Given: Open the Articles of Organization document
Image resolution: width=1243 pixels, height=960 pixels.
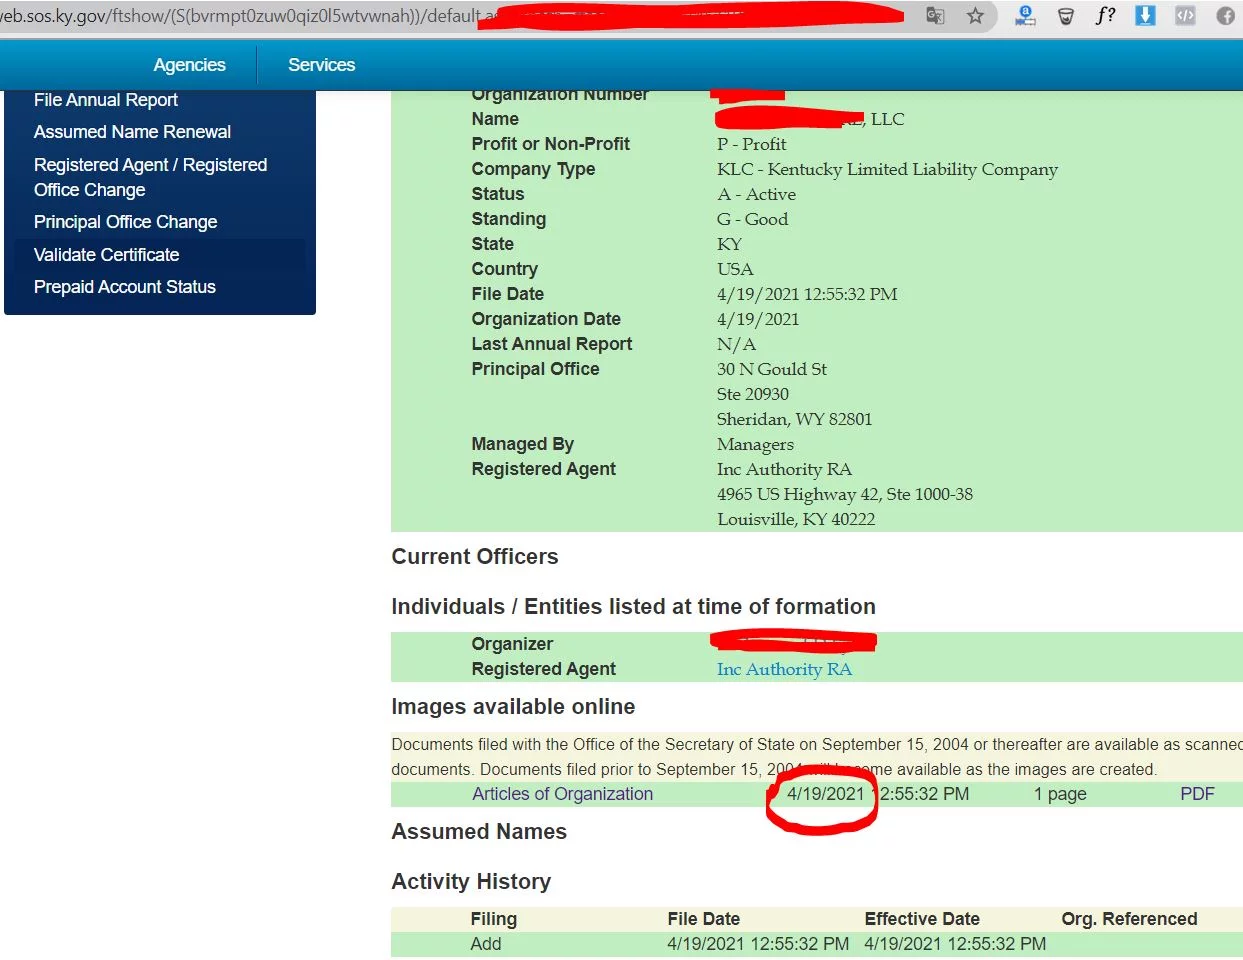Looking at the screenshot, I should (562, 794).
